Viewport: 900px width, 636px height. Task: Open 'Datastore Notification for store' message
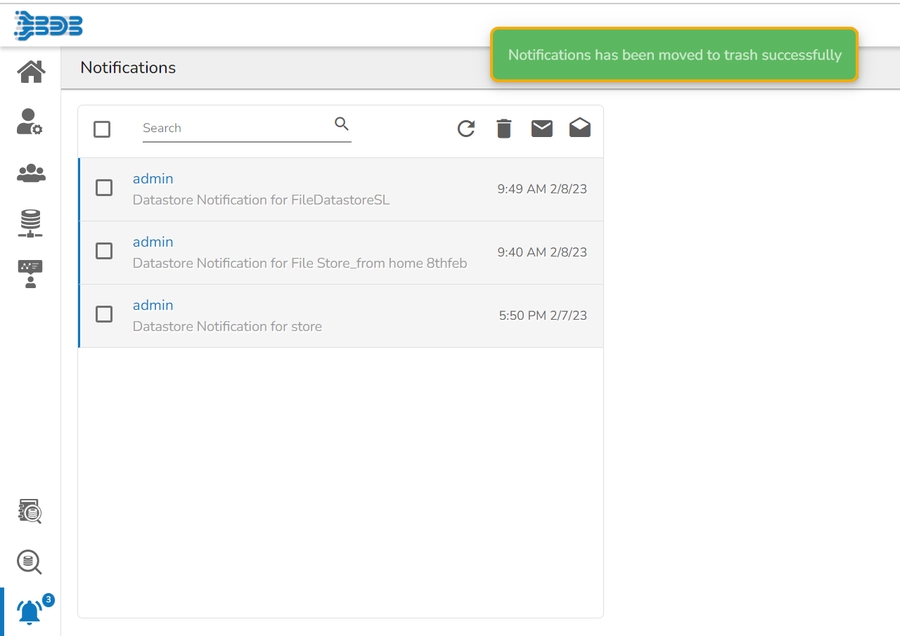pos(227,326)
